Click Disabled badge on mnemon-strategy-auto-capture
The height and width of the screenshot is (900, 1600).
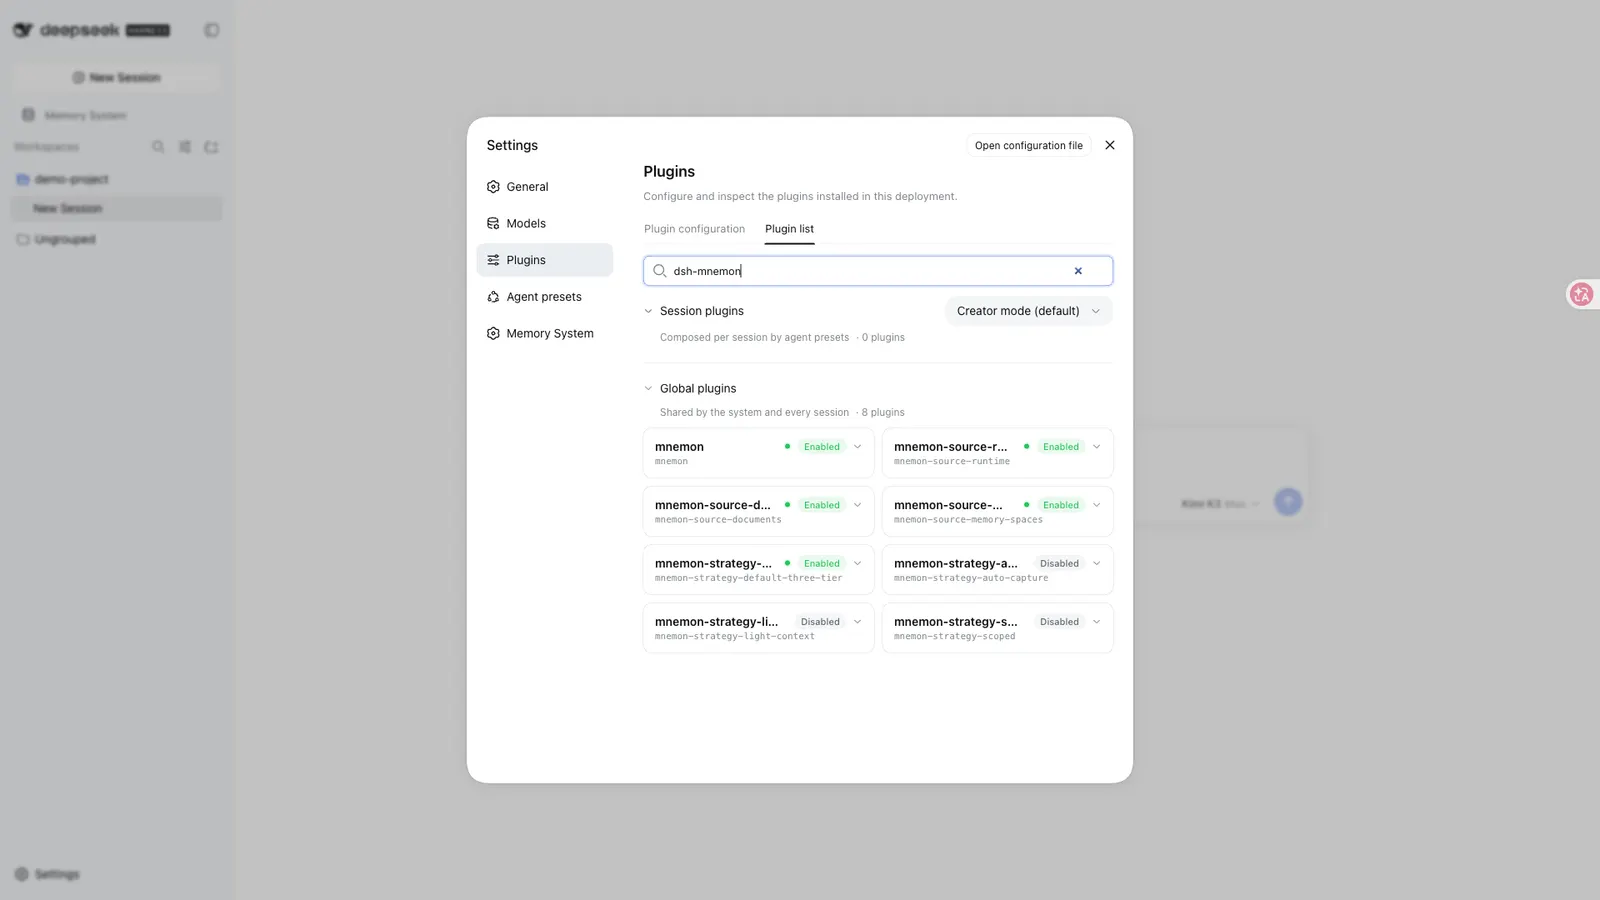point(1059,563)
